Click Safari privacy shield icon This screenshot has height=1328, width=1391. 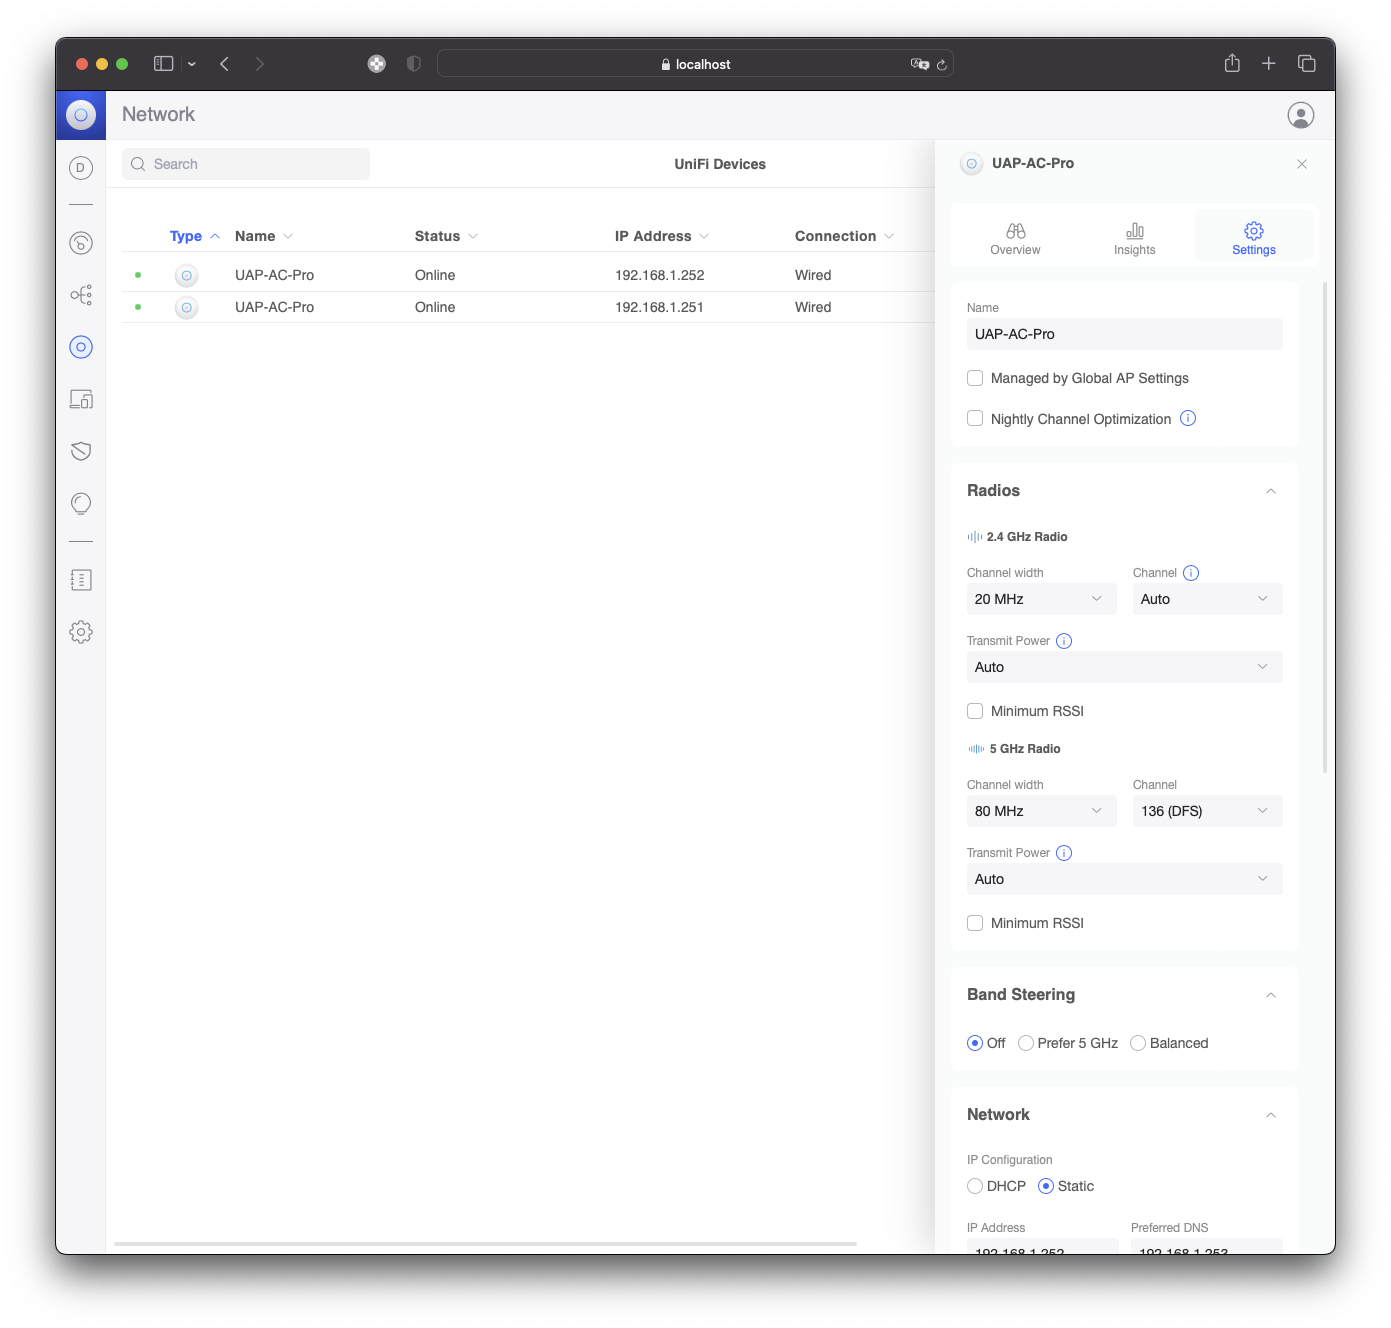413,63
